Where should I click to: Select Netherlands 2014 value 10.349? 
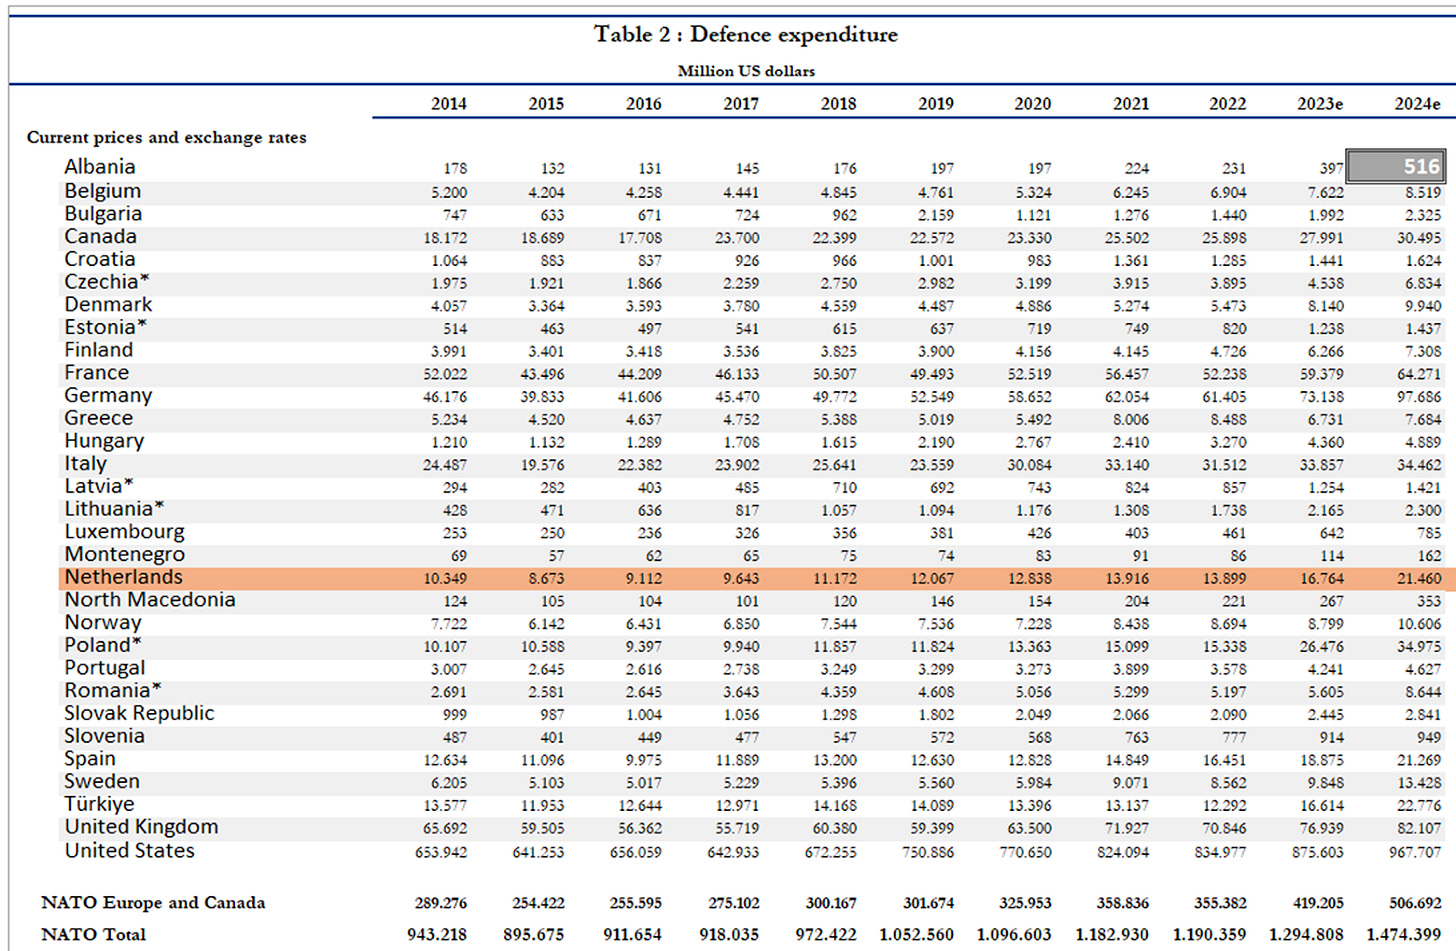click(445, 579)
